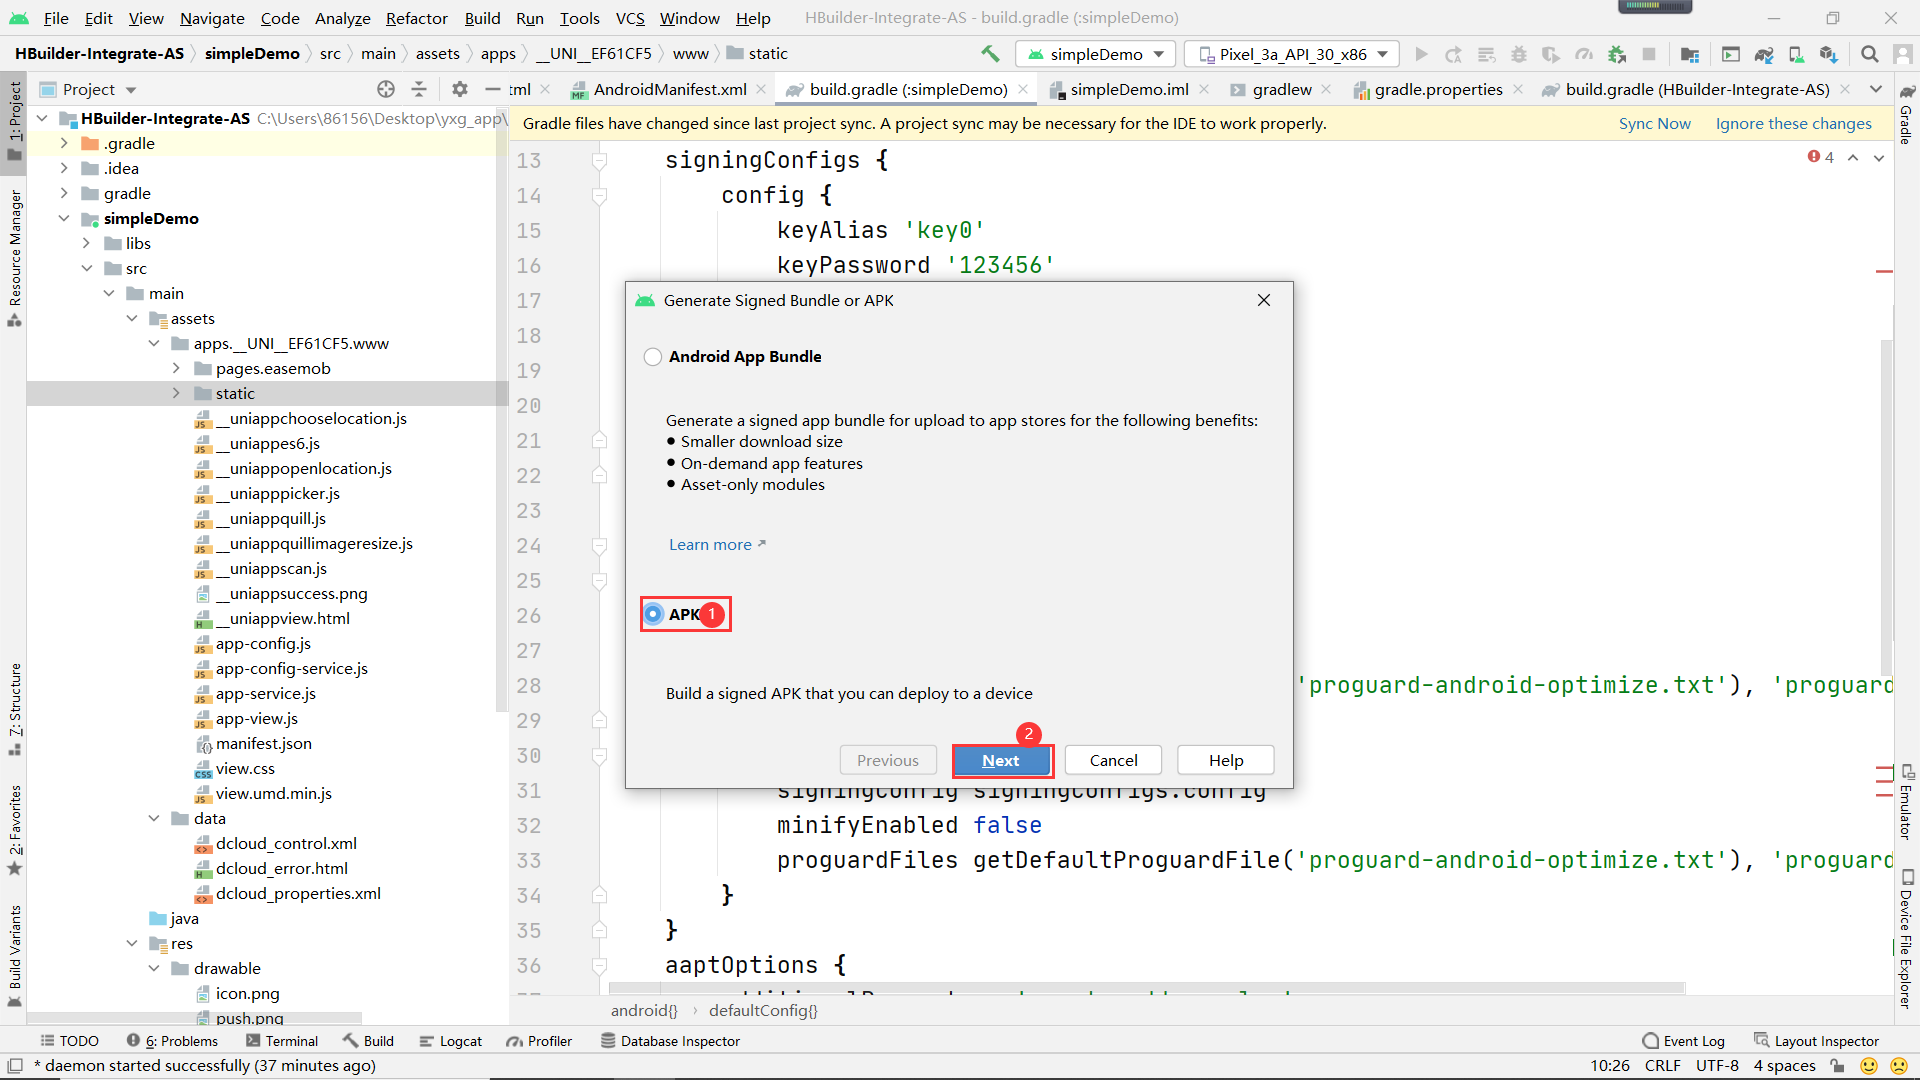Screen dimensions: 1920x1080
Task: Expand the static folder in tree
Action: pyautogui.click(x=176, y=393)
